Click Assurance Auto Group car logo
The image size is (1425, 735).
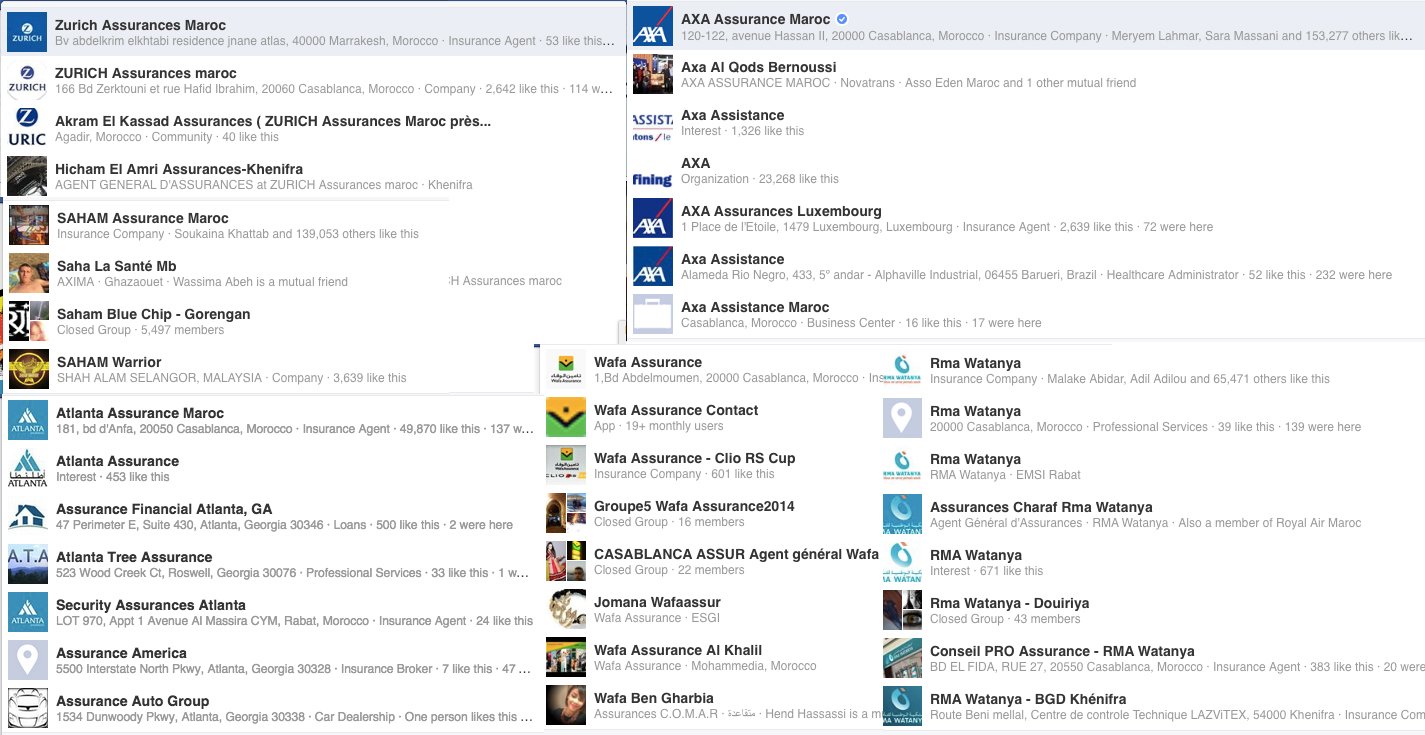point(27,708)
